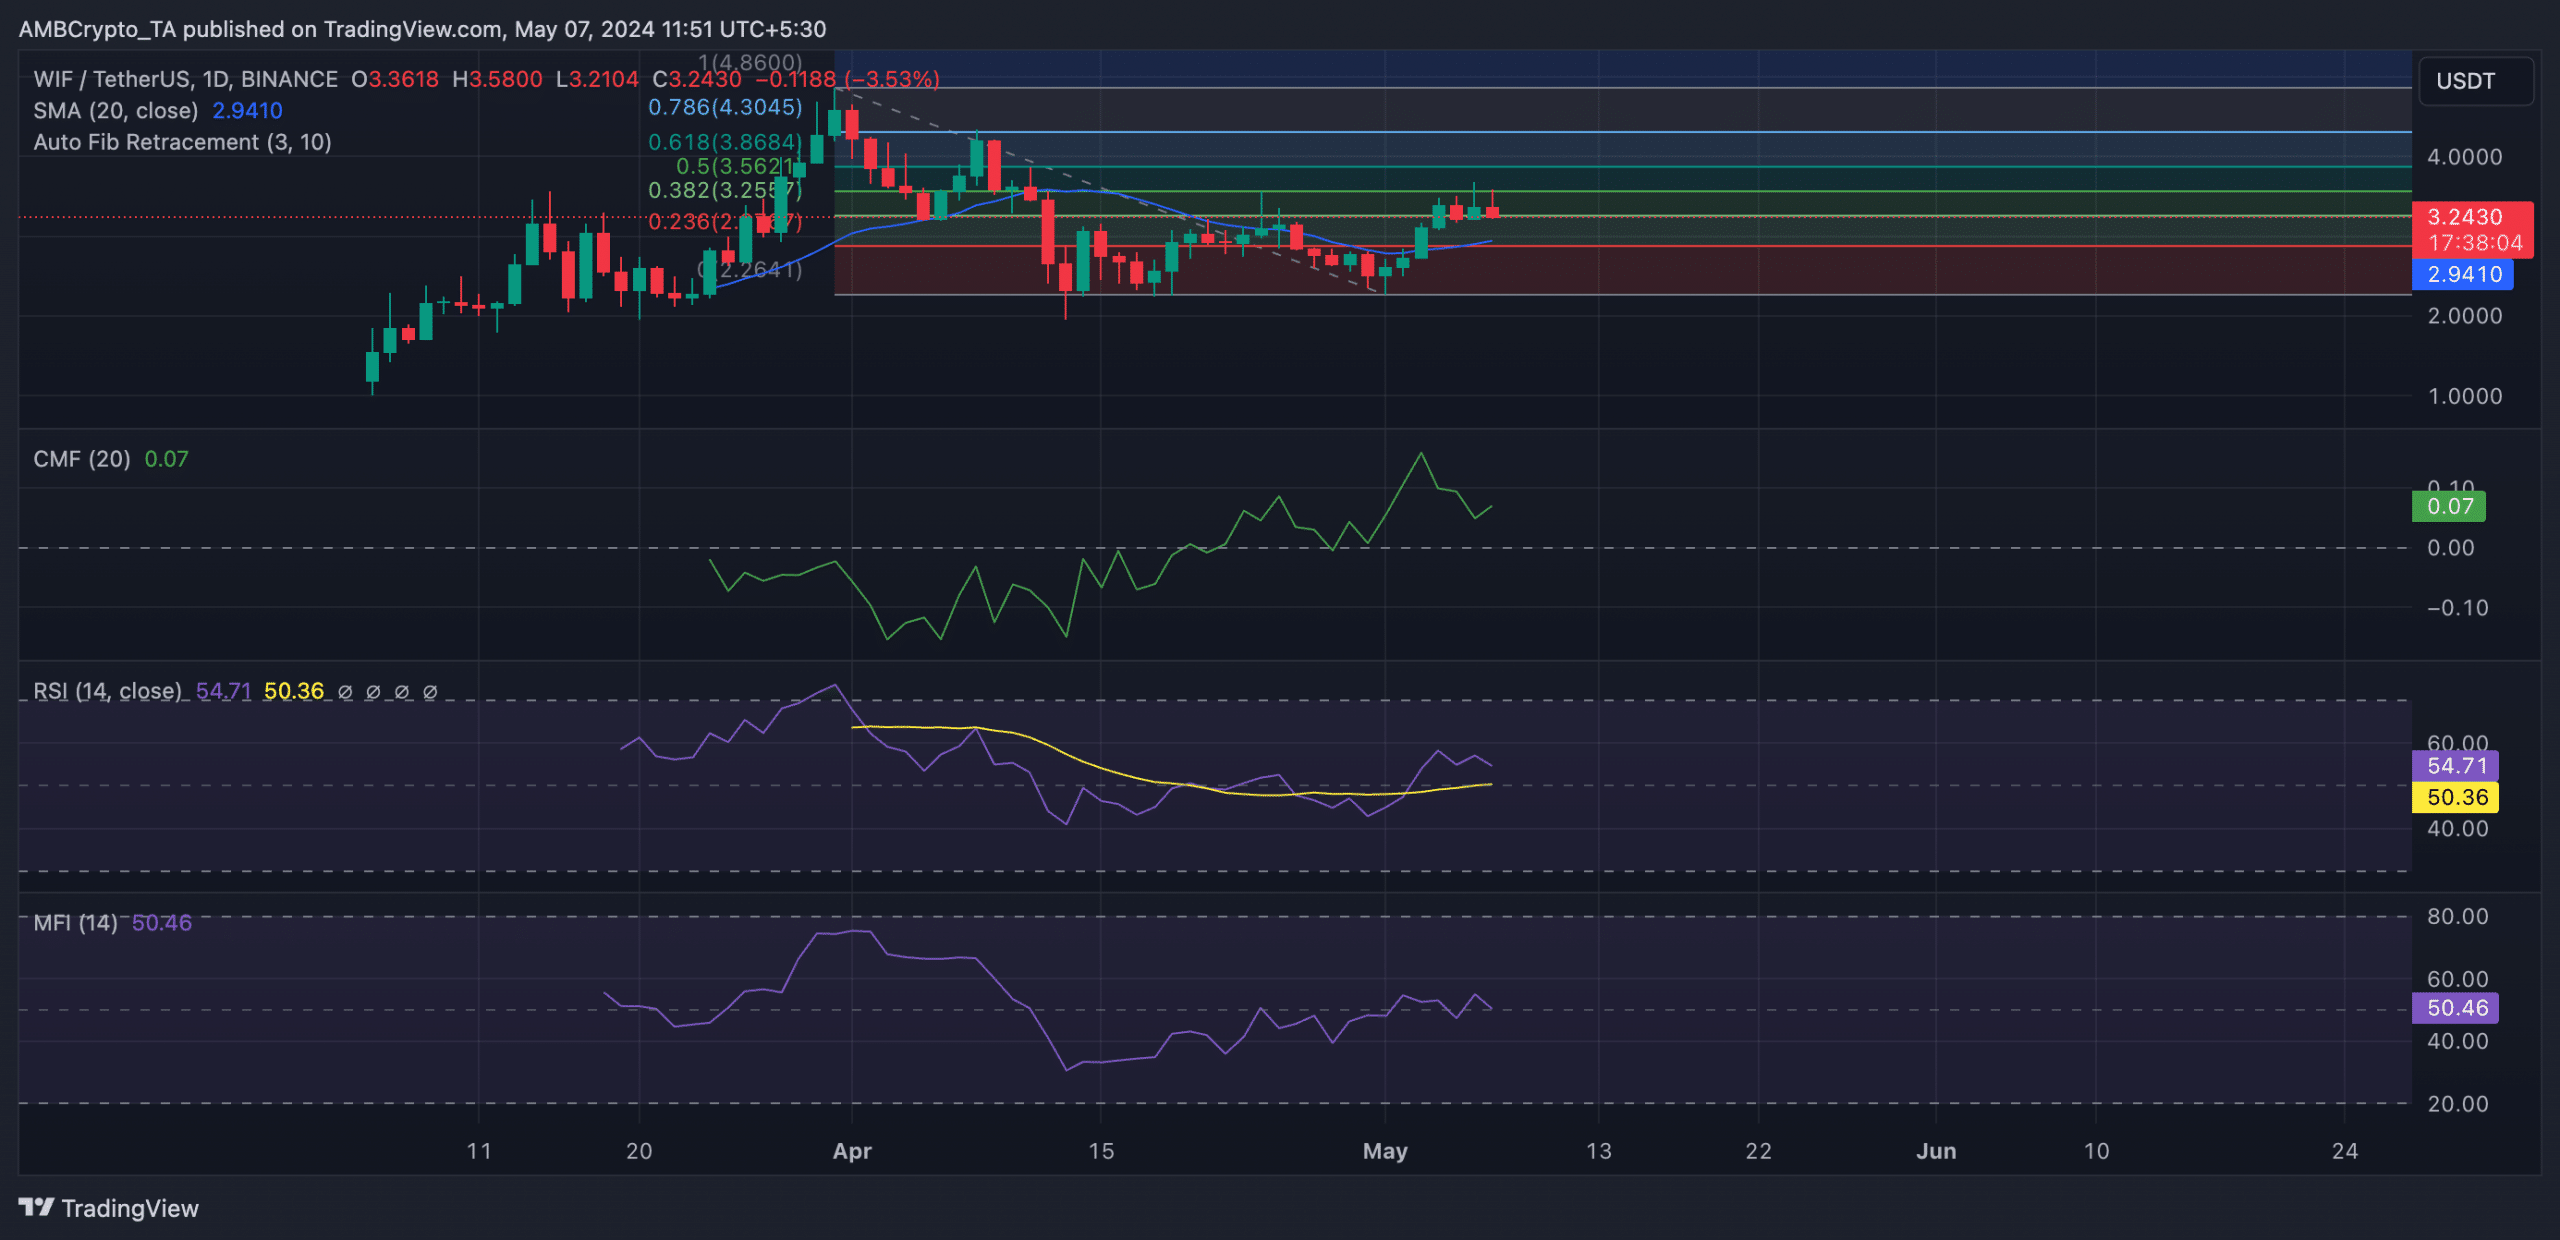Click the 80.00 MFI axis label
2560x1240 pixels.
[2458, 917]
